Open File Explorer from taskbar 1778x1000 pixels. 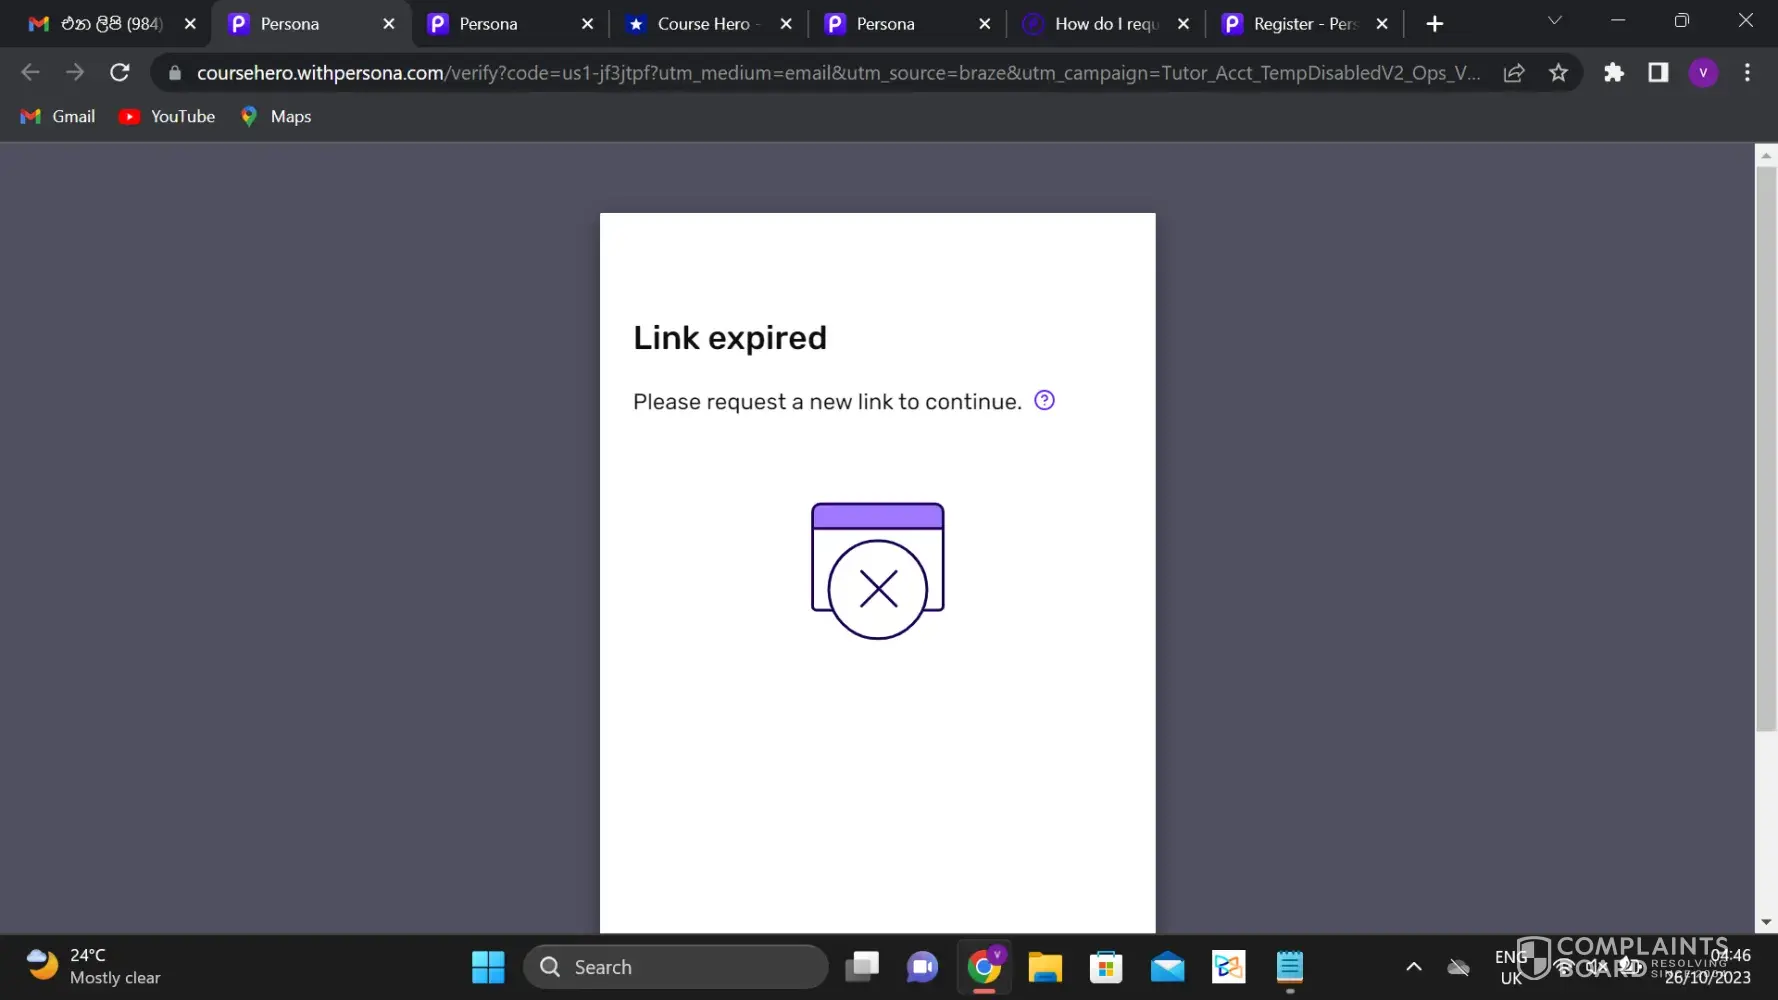click(x=1045, y=967)
